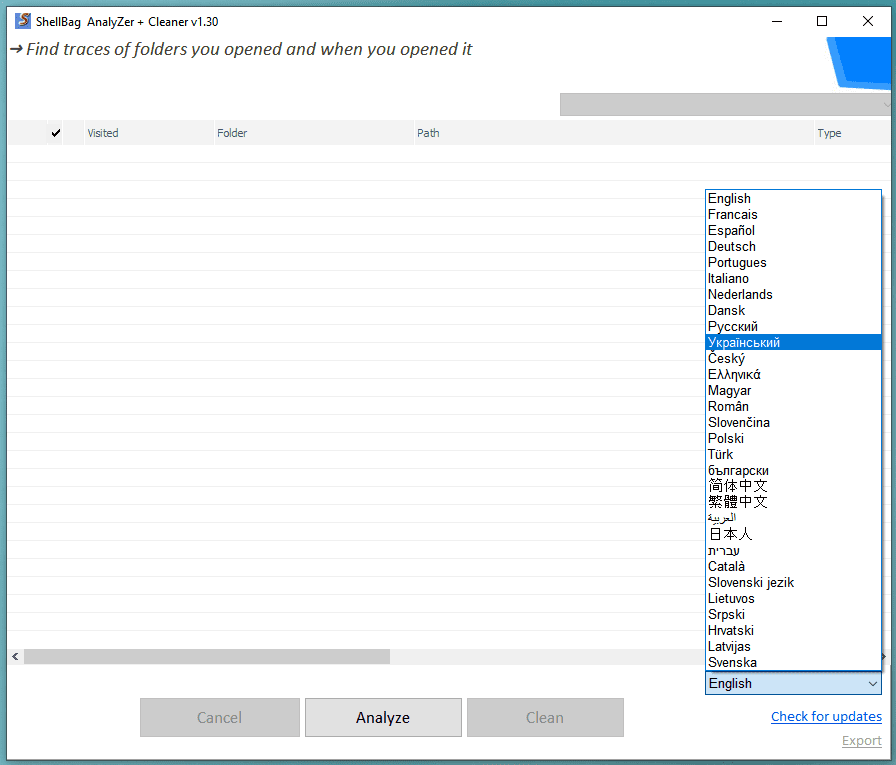The image size is (896, 765).
Task: Select Latvijas language option
Action: (793, 646)
